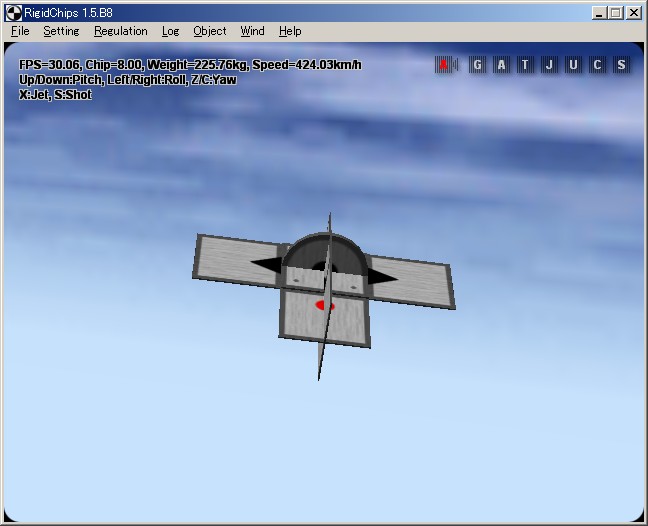
Task: Click the X:Jet, S:Shot hint text
Action: click(x=55, y=95)
